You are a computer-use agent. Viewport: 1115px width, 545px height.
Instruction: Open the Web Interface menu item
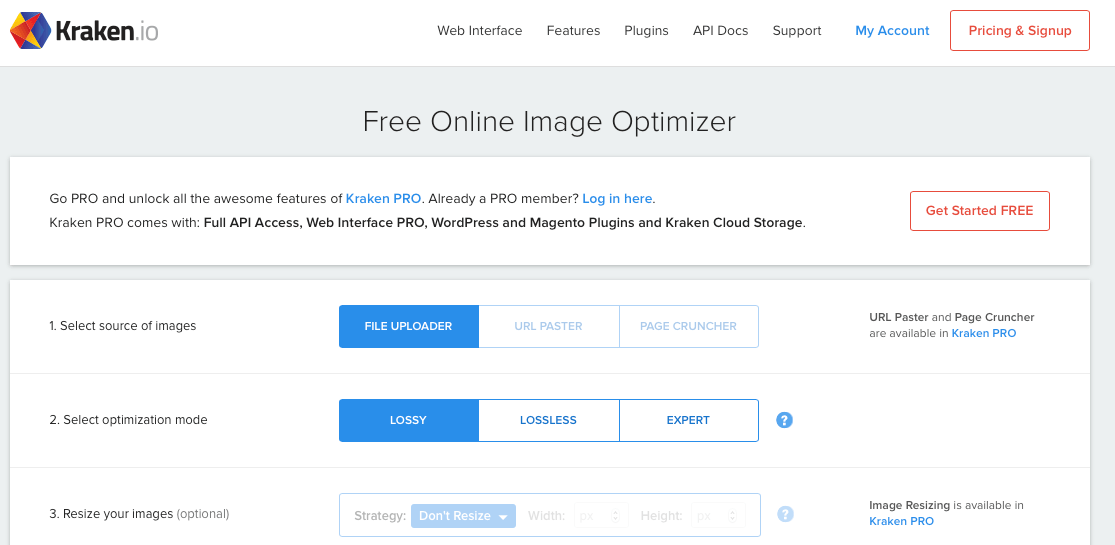[479, 31]
